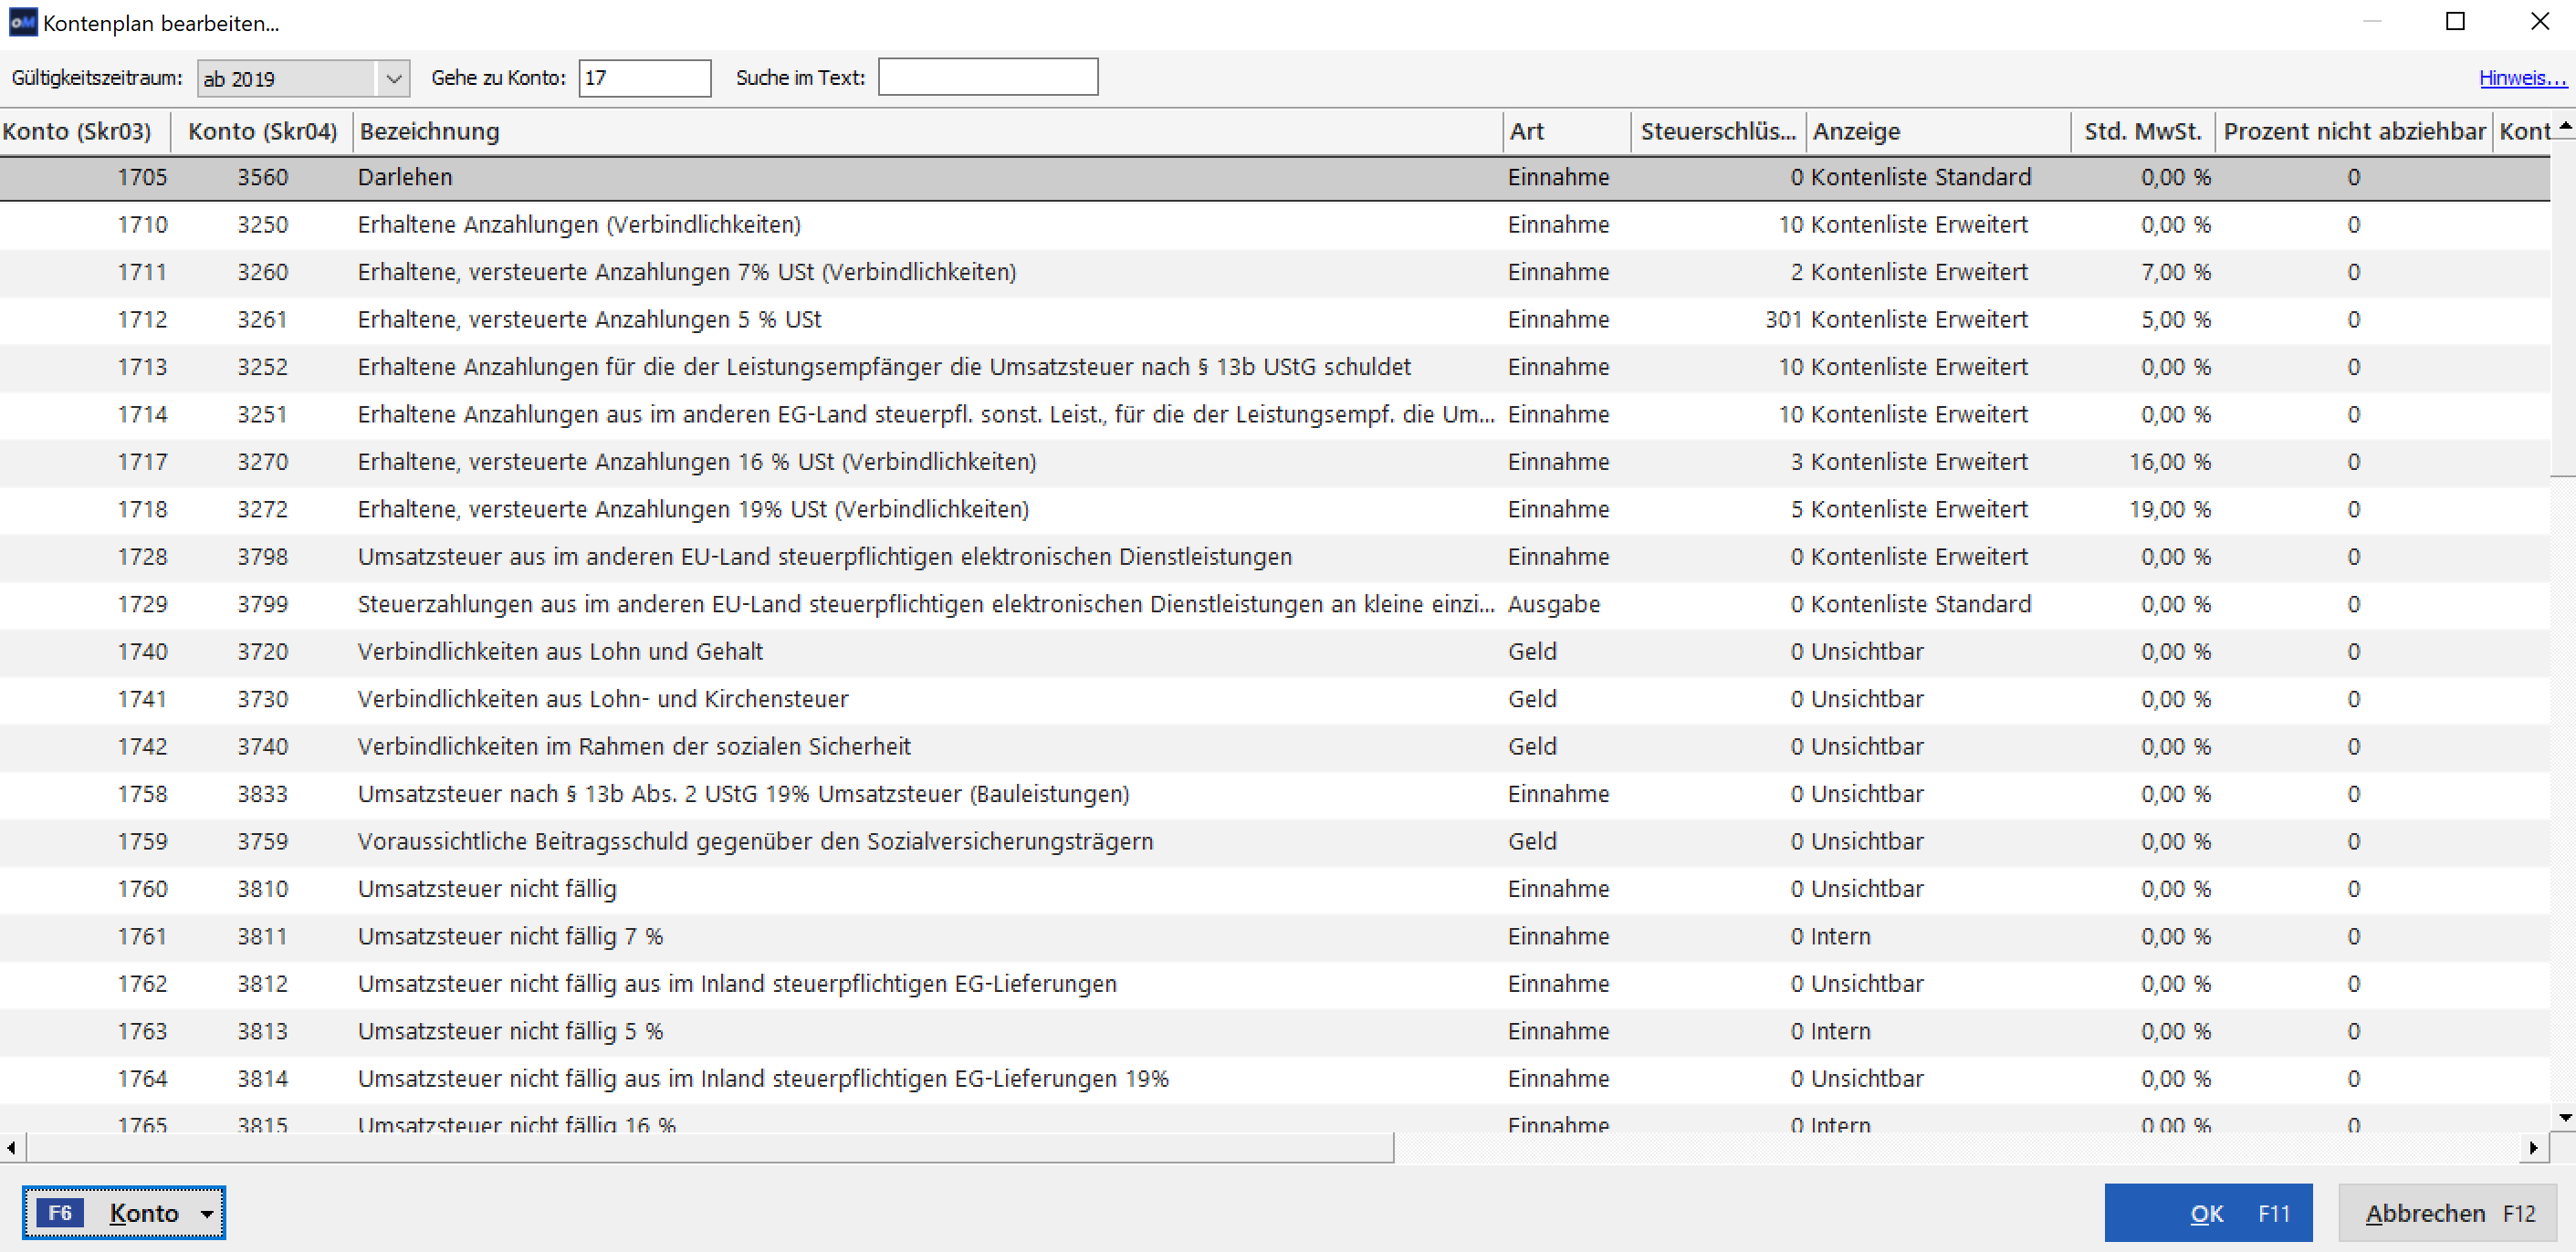Viewport: 2576px width, 1252px height.
Task: Click the Ausgabe cell in row 1729
Action: coord(1554,605)
